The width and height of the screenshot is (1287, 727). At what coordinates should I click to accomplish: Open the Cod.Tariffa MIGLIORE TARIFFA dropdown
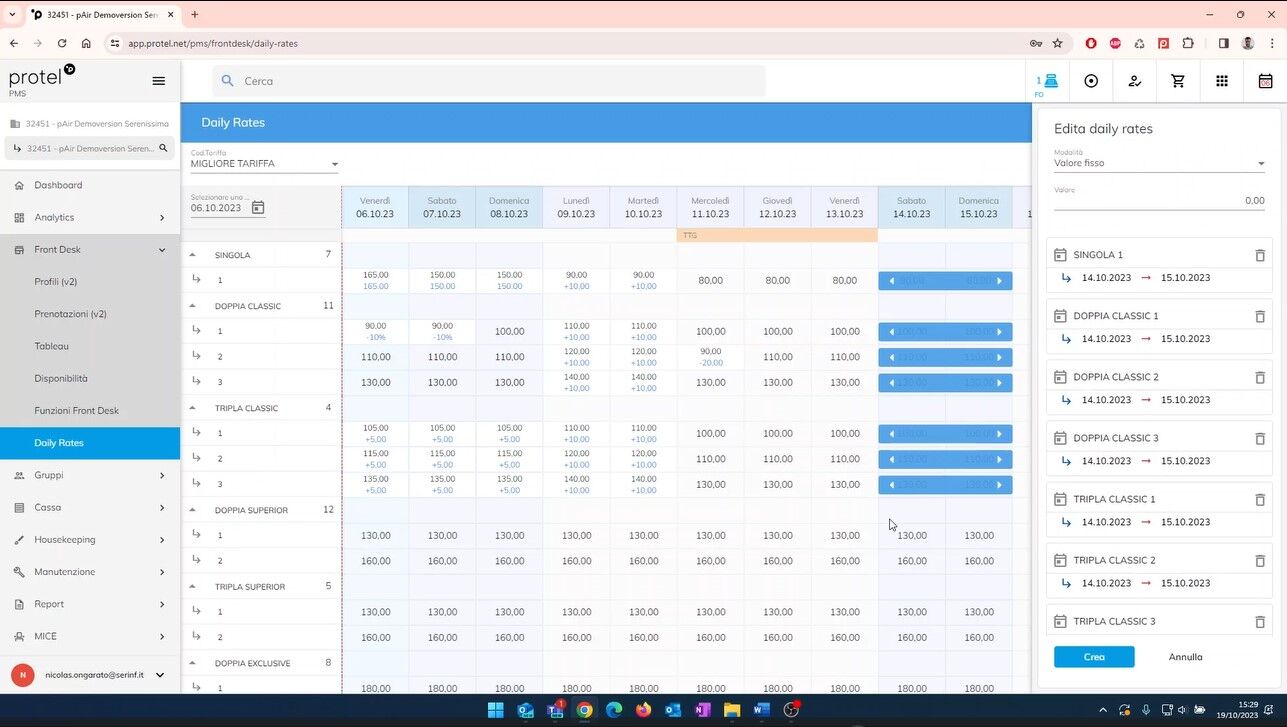[x=265, y=164]
